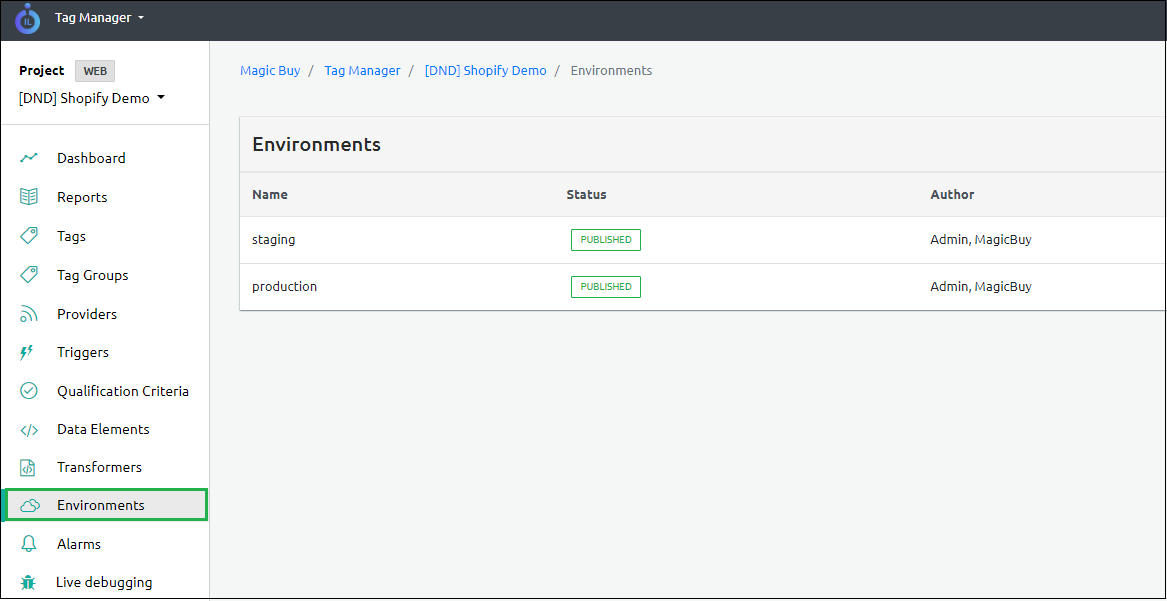Click the Transformers file icon
The height and width of the screenshot is (601, 1167).
coord(29,468)
